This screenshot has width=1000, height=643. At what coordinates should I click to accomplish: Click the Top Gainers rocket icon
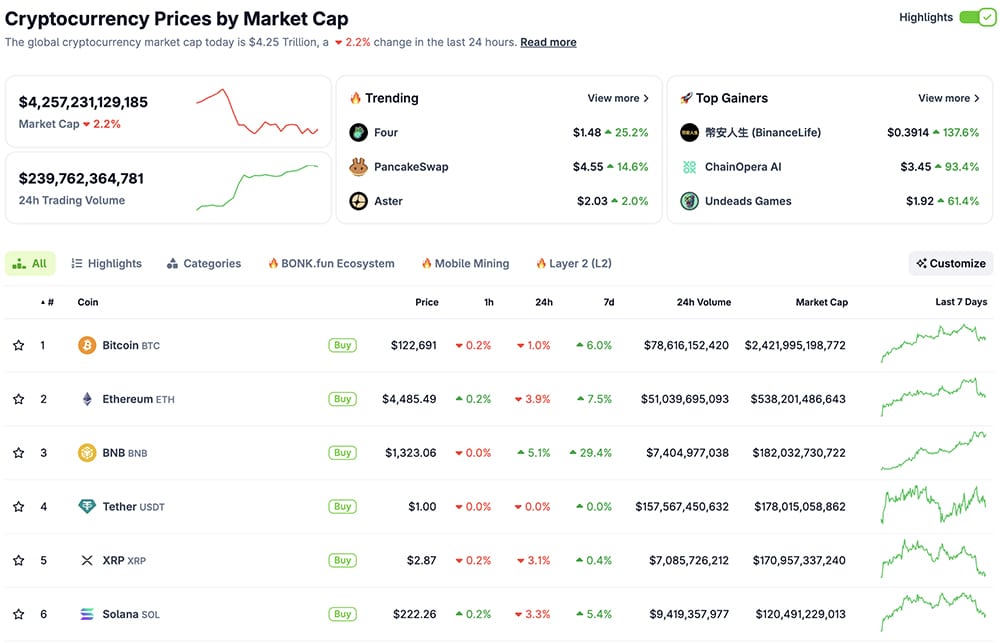point(687,97)
